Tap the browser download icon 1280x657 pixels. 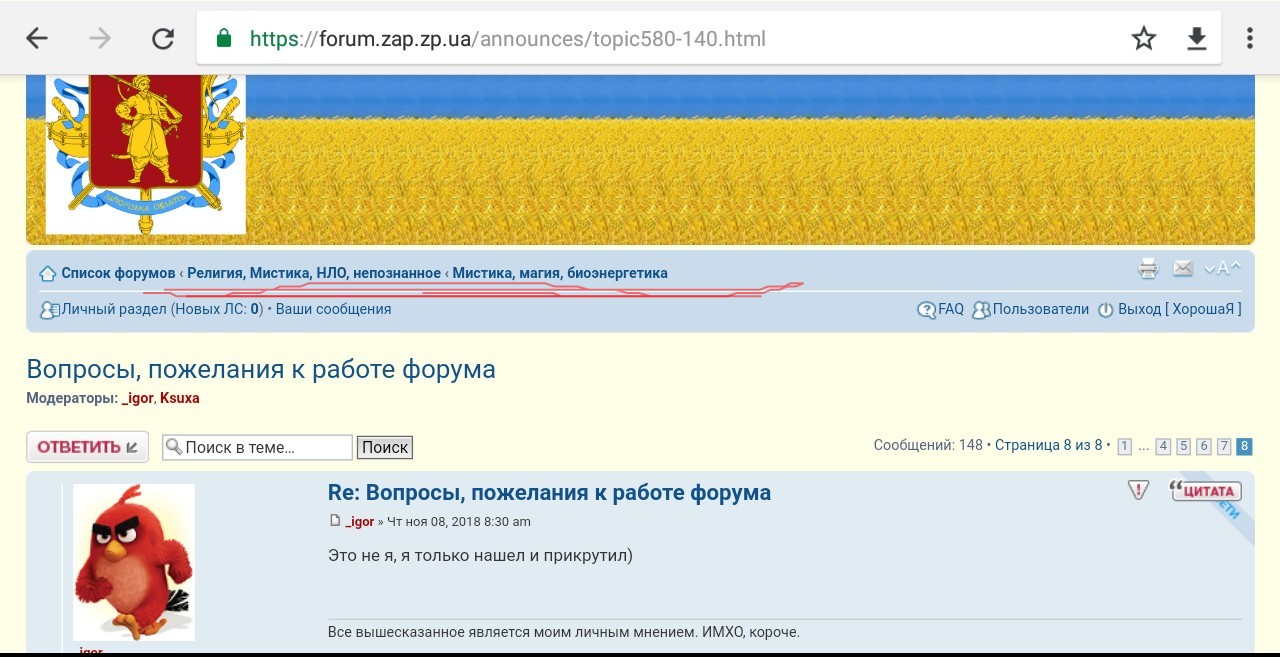[1196, 39]
